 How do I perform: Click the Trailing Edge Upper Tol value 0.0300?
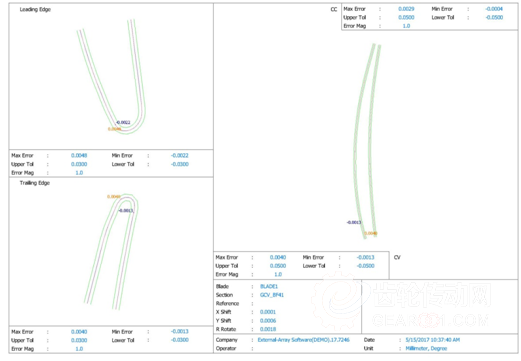79,340
